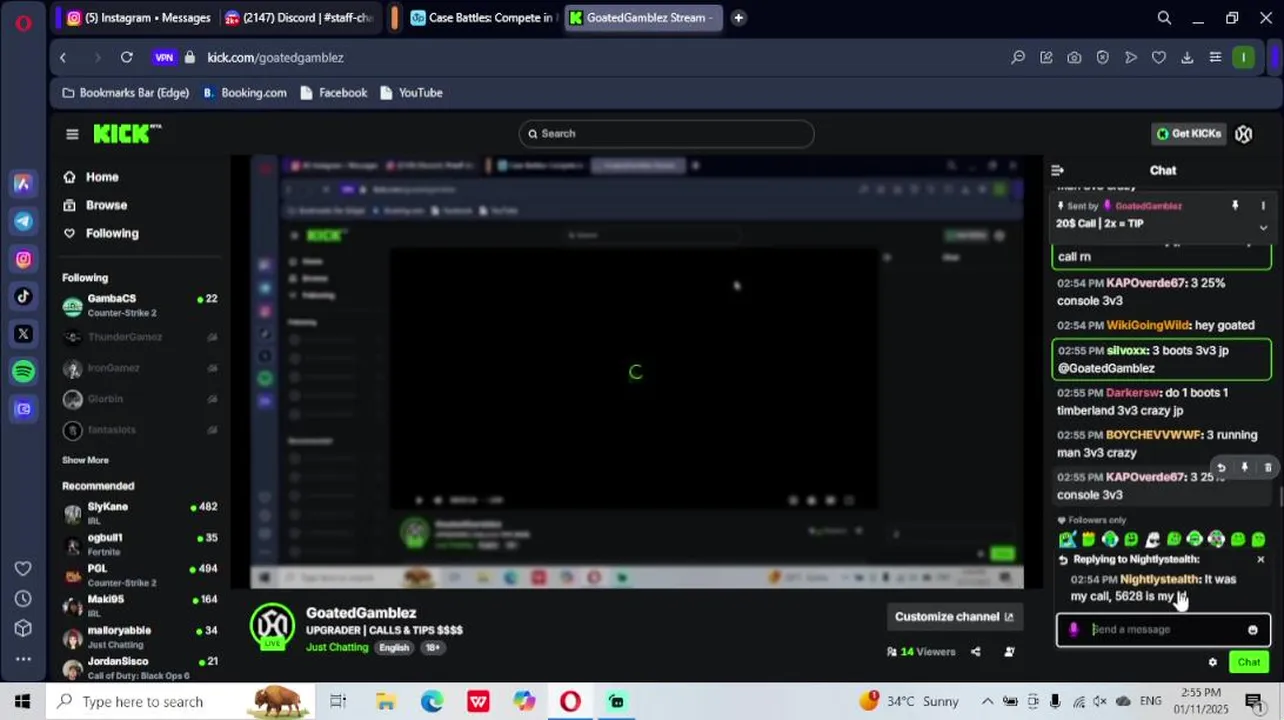Toggle the VPN badge in address bar

click(164, 57)
